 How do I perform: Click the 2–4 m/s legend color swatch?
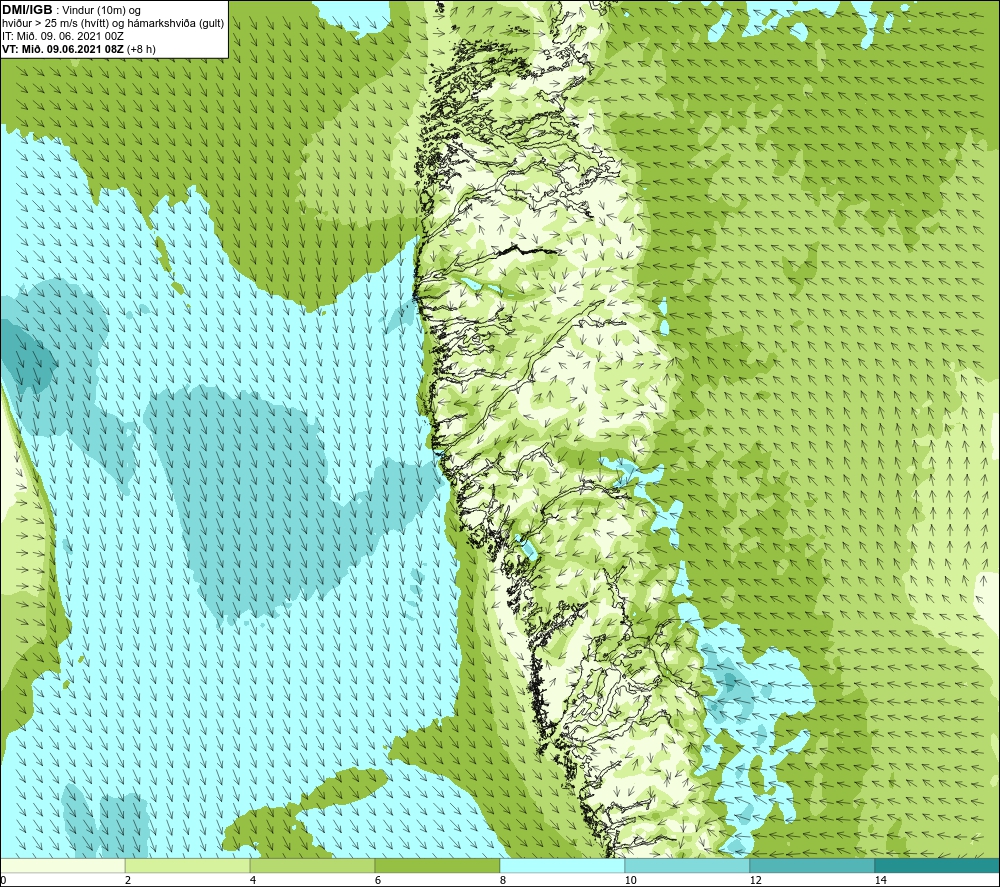click(188, 866)
